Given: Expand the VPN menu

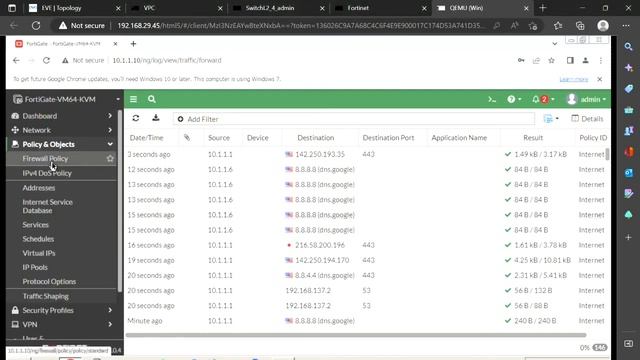Looking at the screenshot, I should tap(62, 324).
